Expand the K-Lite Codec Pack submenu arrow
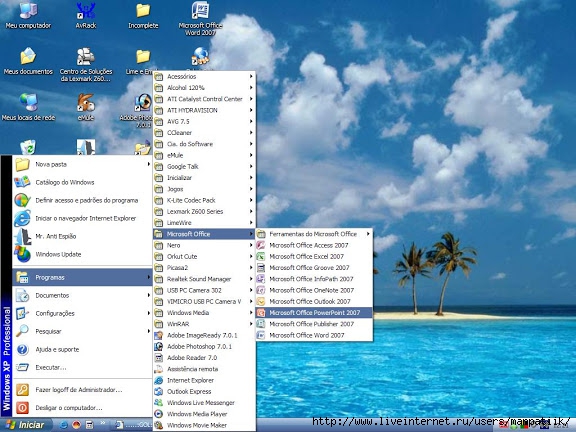Image resolution: width=576 pixels, height=432 pixels. 251,200
